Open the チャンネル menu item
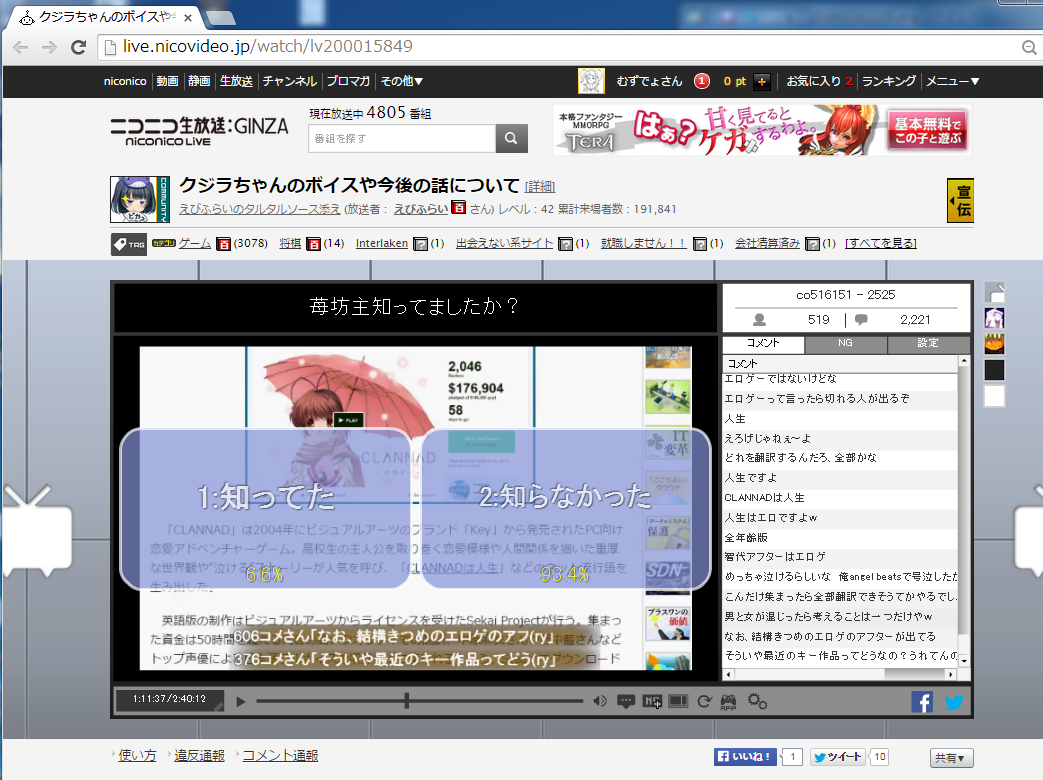 click(289, 81)
